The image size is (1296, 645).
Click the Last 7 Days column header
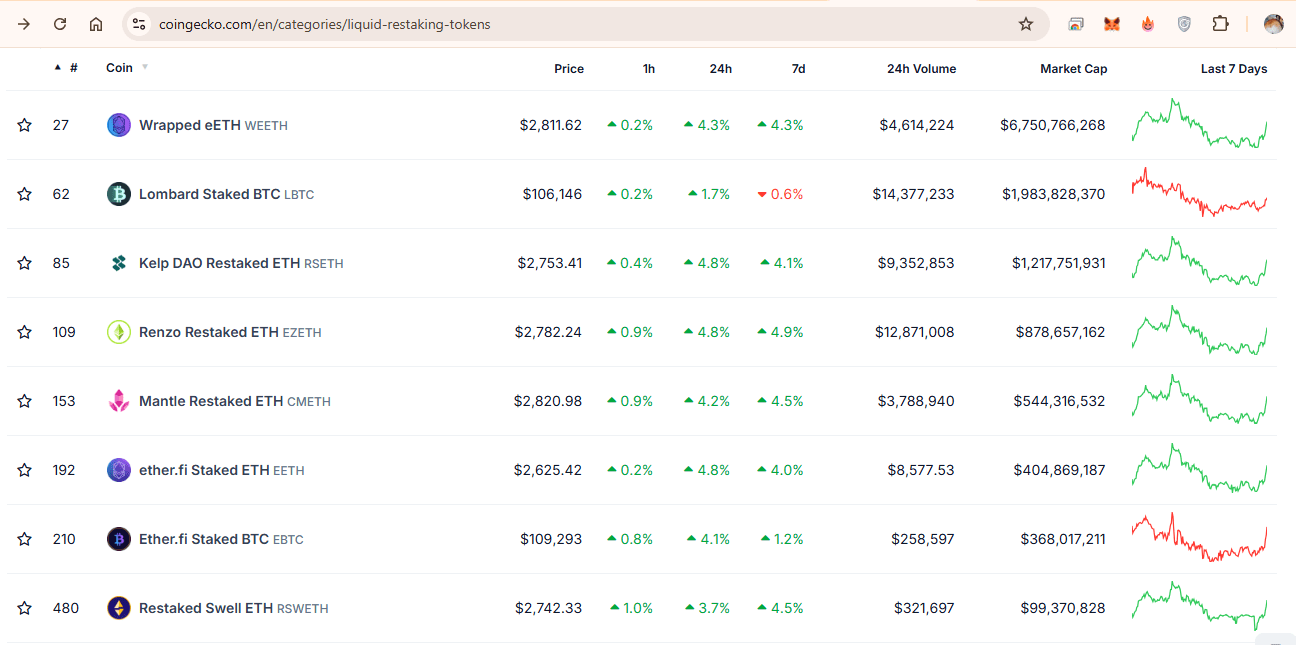coord(1234,69)
